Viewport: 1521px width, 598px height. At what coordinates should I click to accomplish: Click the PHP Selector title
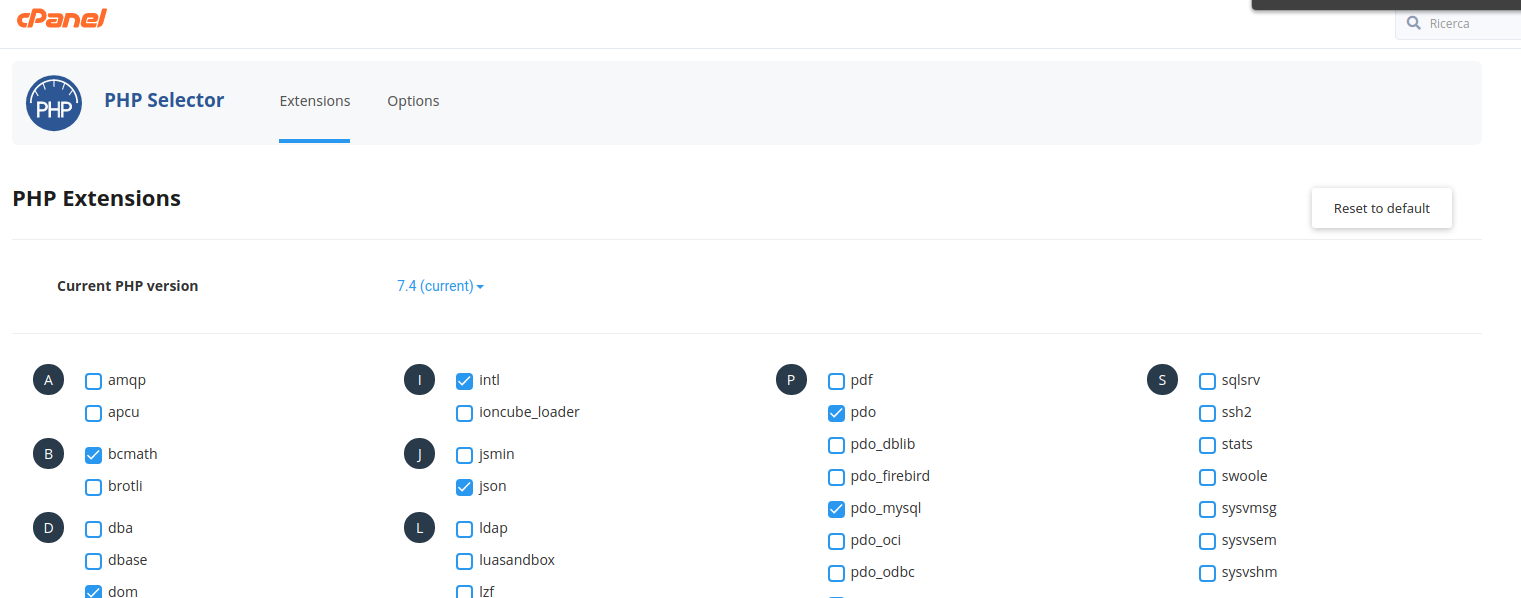[164, 100]
